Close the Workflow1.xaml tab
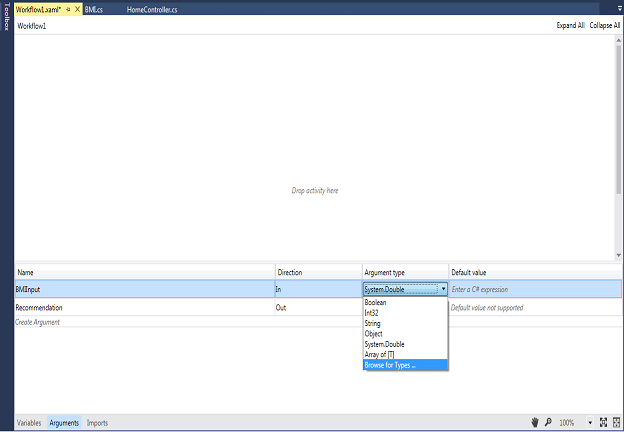This screenshot has height=432, width=624. [78, 9]
